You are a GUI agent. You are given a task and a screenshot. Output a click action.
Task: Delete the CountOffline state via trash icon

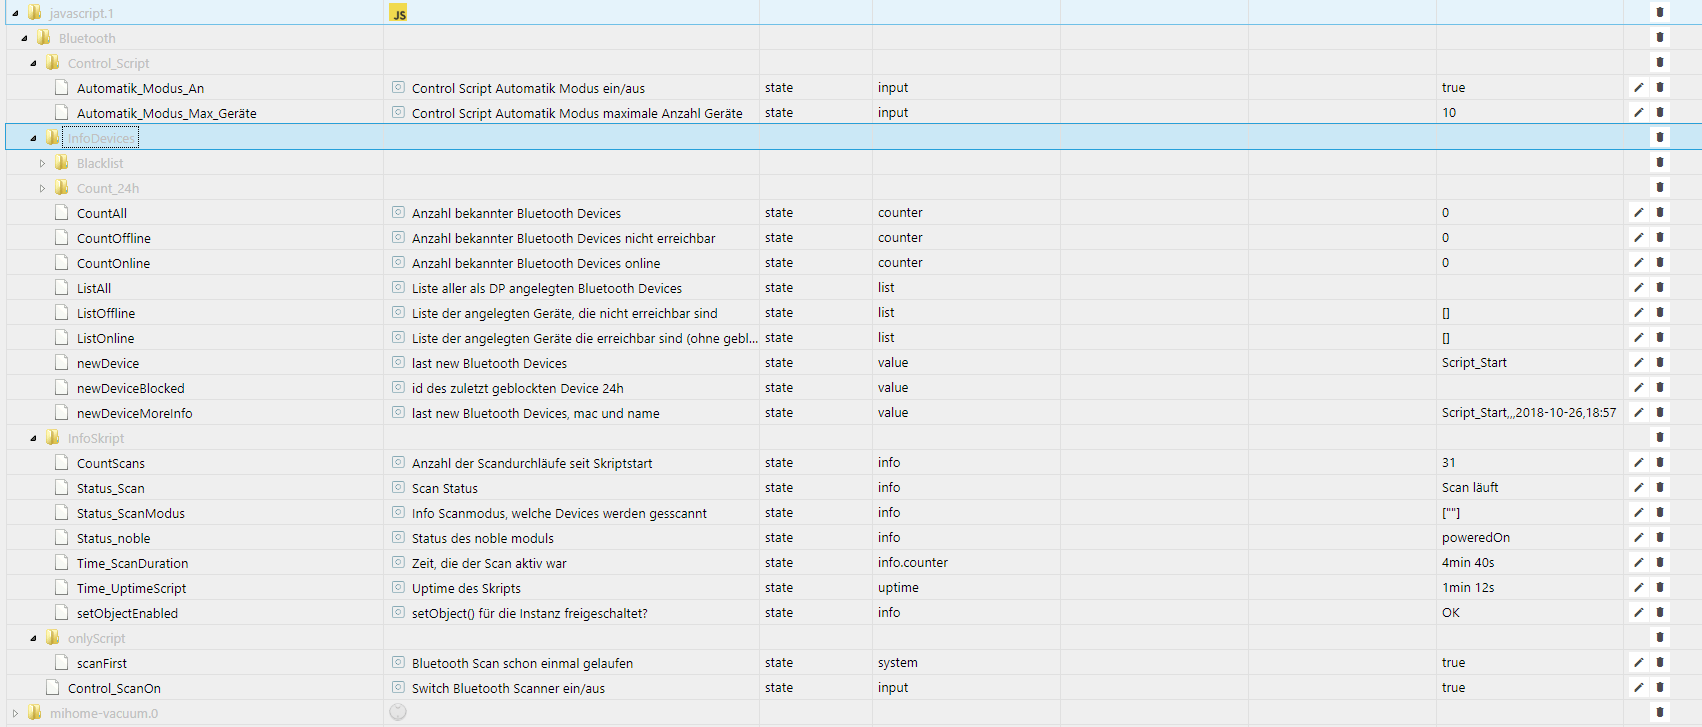pyautogui.click(x=1660, y=238)
